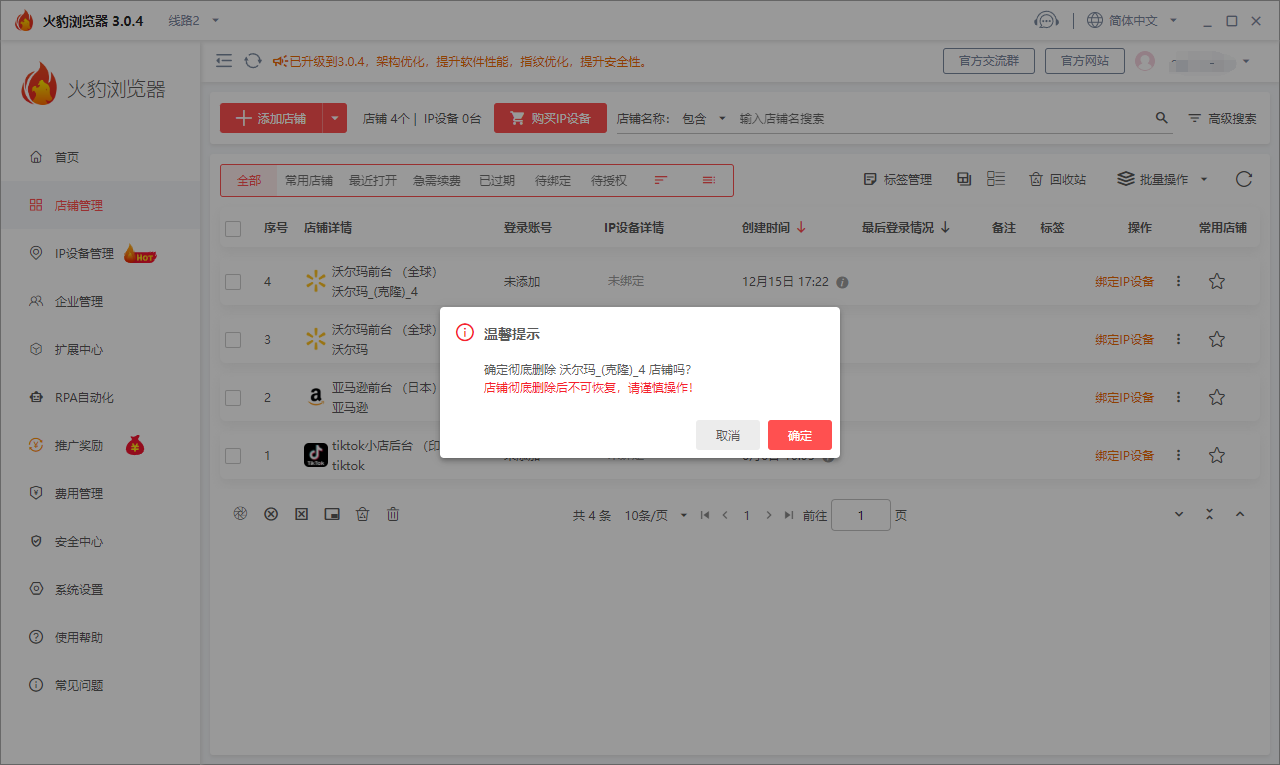The image size is (1280, 765).
Task: Check the box for store row 4
Action: (233, 282)
